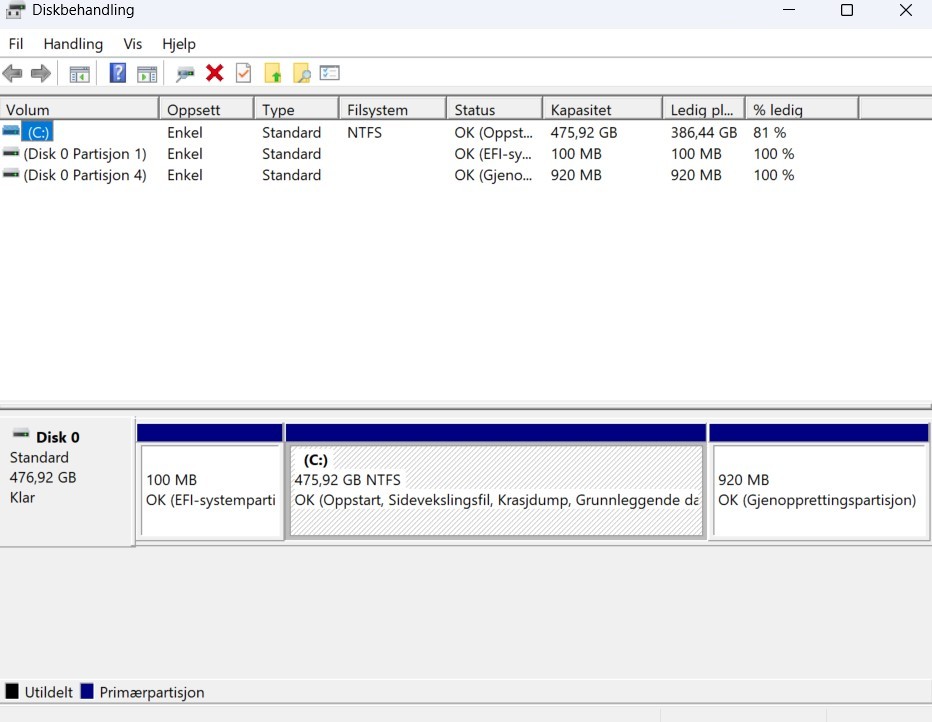
Task: Click the Forward navigation arrow
Action: [x=39, y=72]
